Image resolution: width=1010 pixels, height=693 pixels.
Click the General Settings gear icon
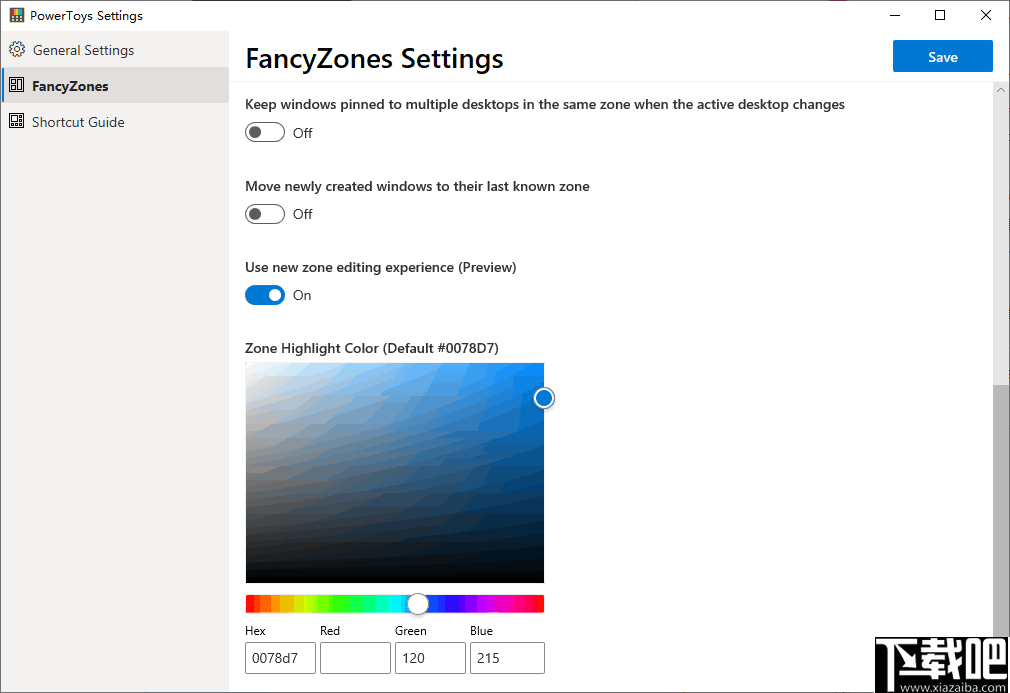tap(16, 50)
